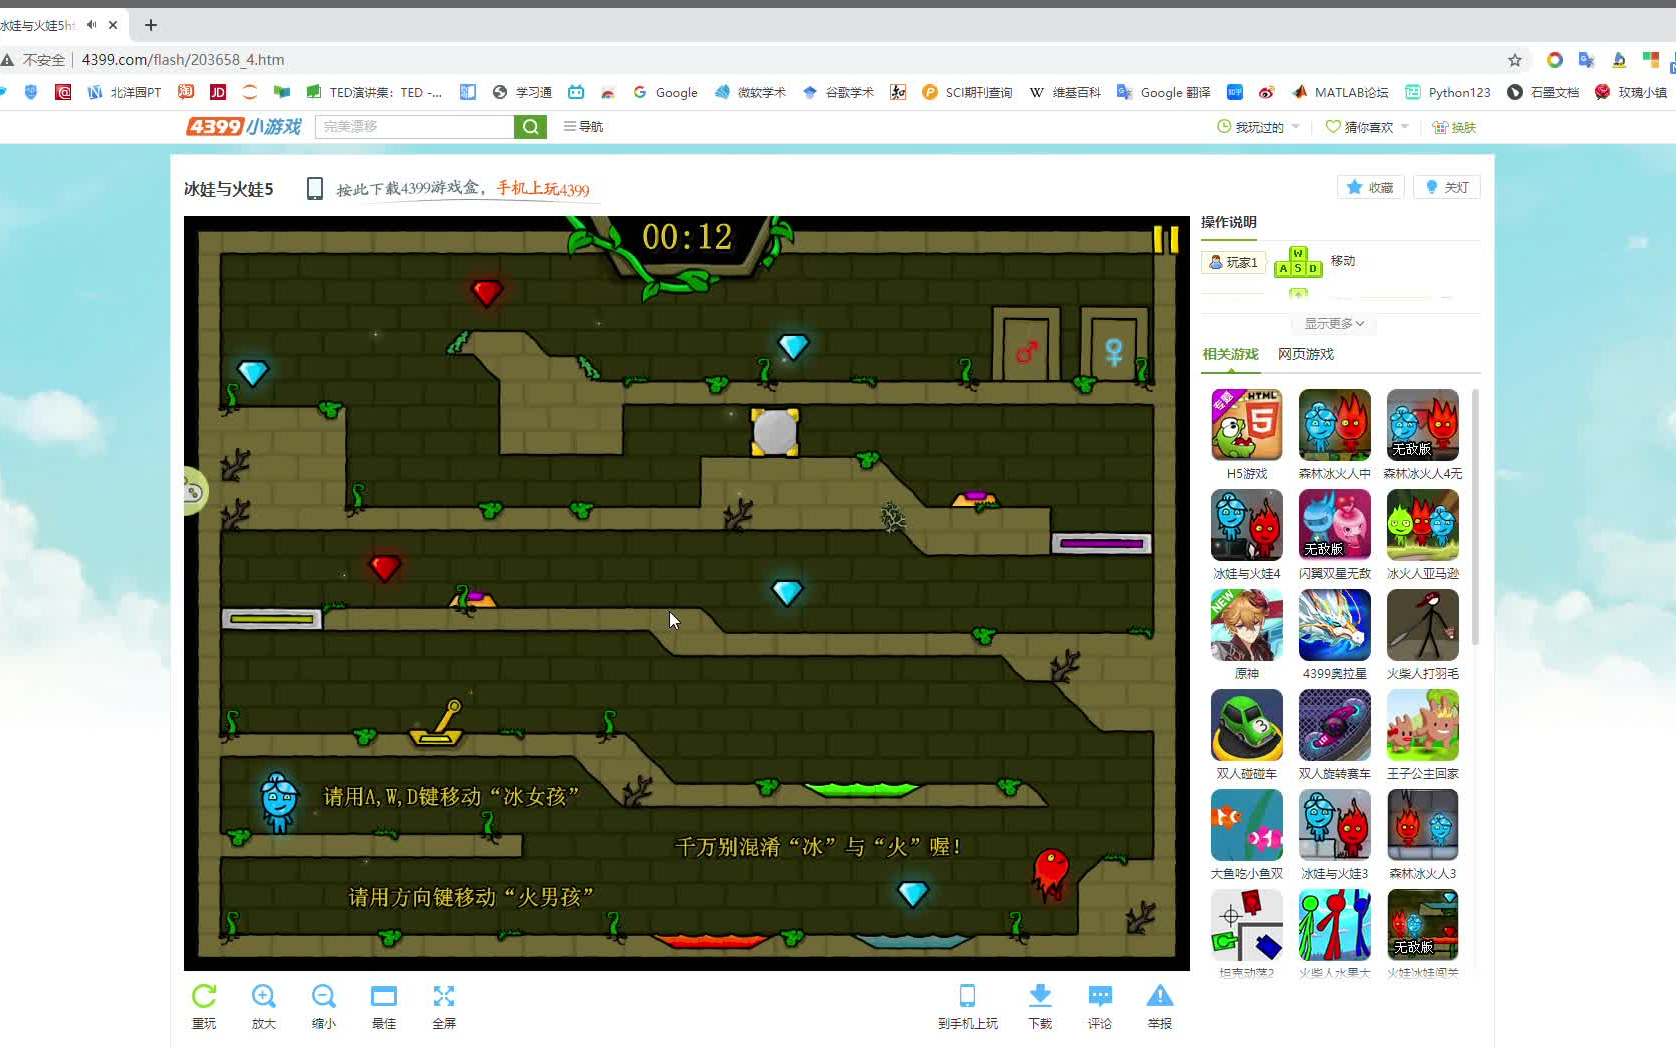Open the 大鱼吃小鱼双 game thumbnail
This screenshot has width=1676, height=1048.
[1246, 825]
